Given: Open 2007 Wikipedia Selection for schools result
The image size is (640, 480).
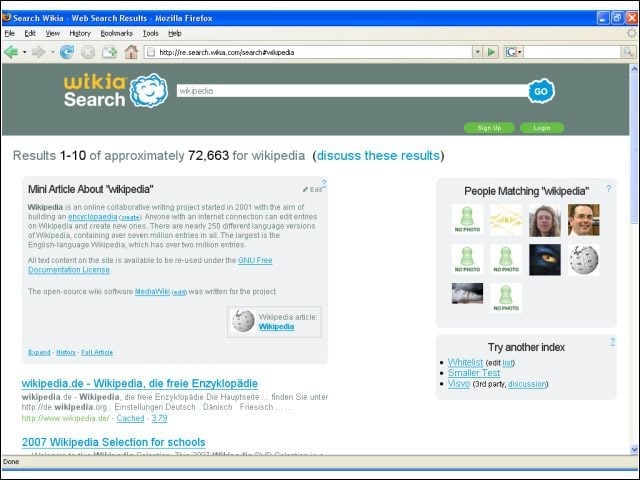Looking at the screenshot, I should point(113,442).
